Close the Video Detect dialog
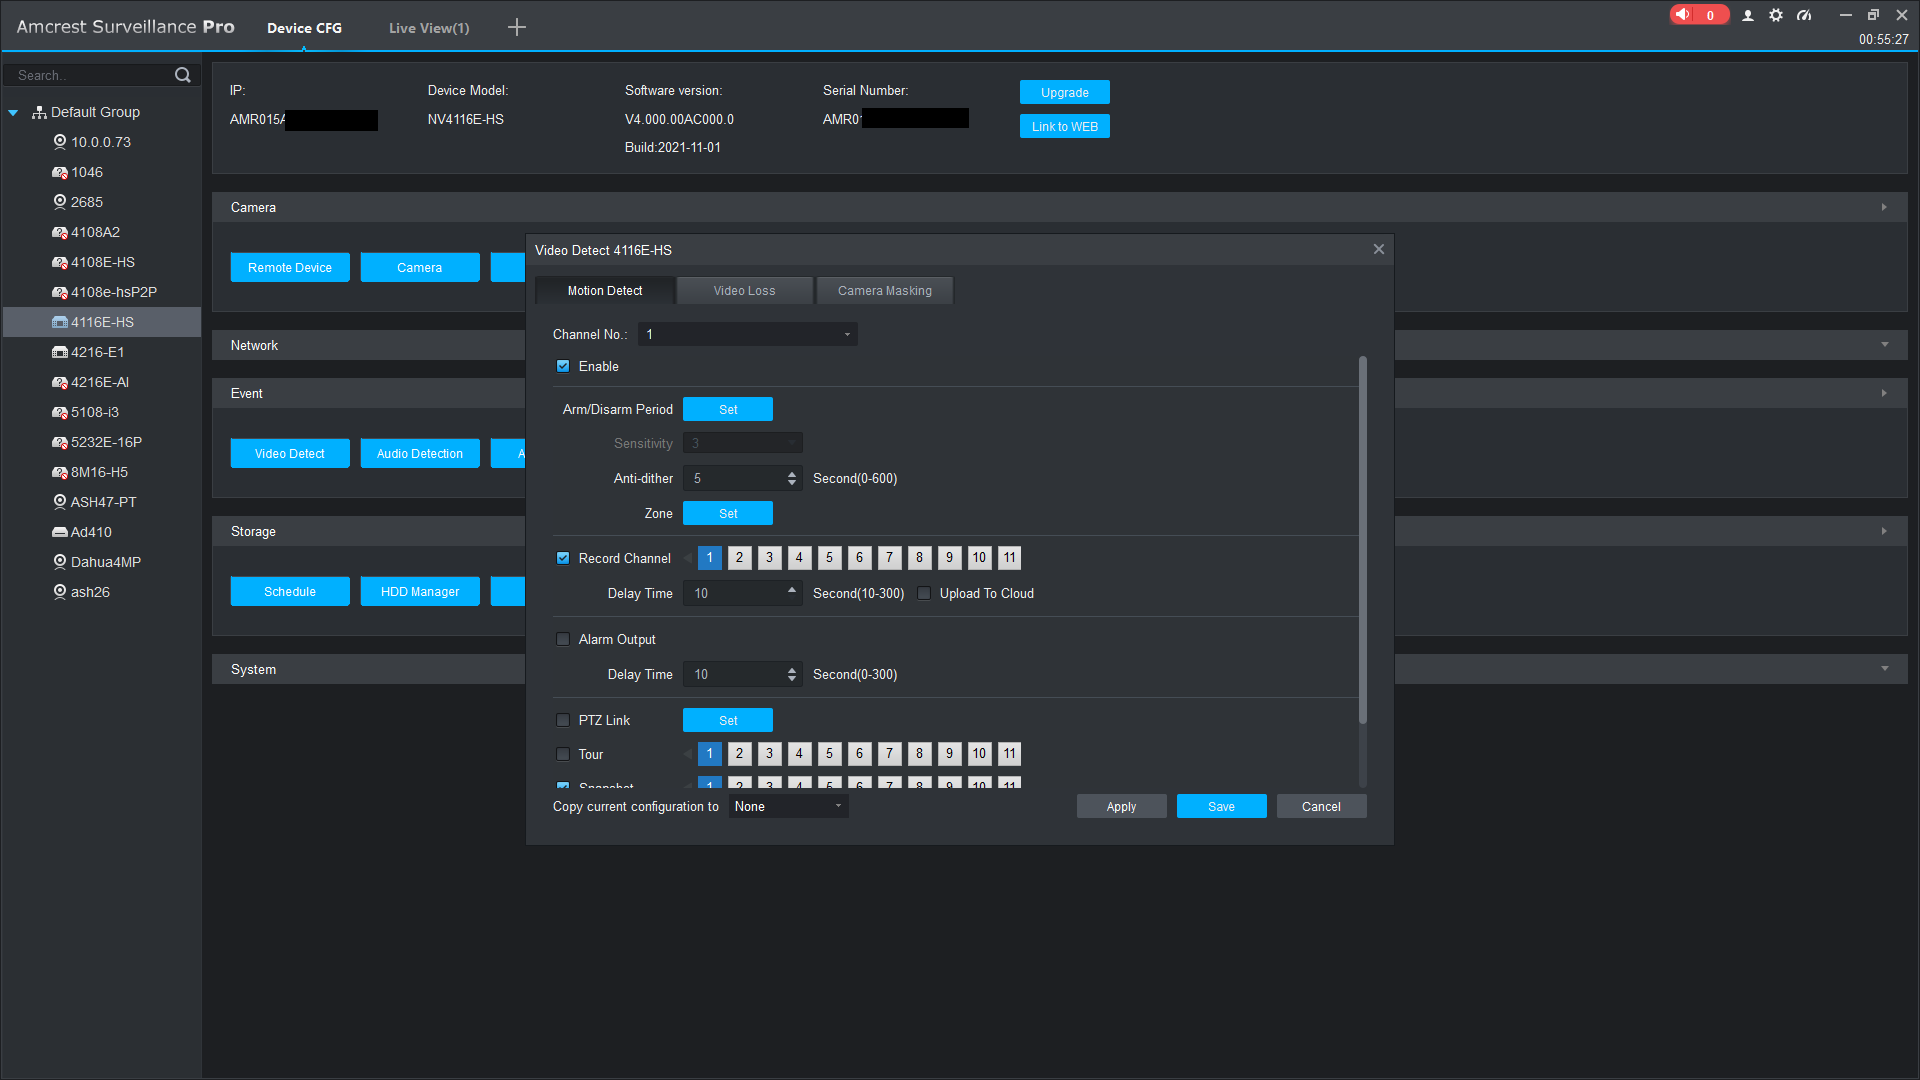The width and height of the screenshot is (1920, 1080). point(1378,249)
